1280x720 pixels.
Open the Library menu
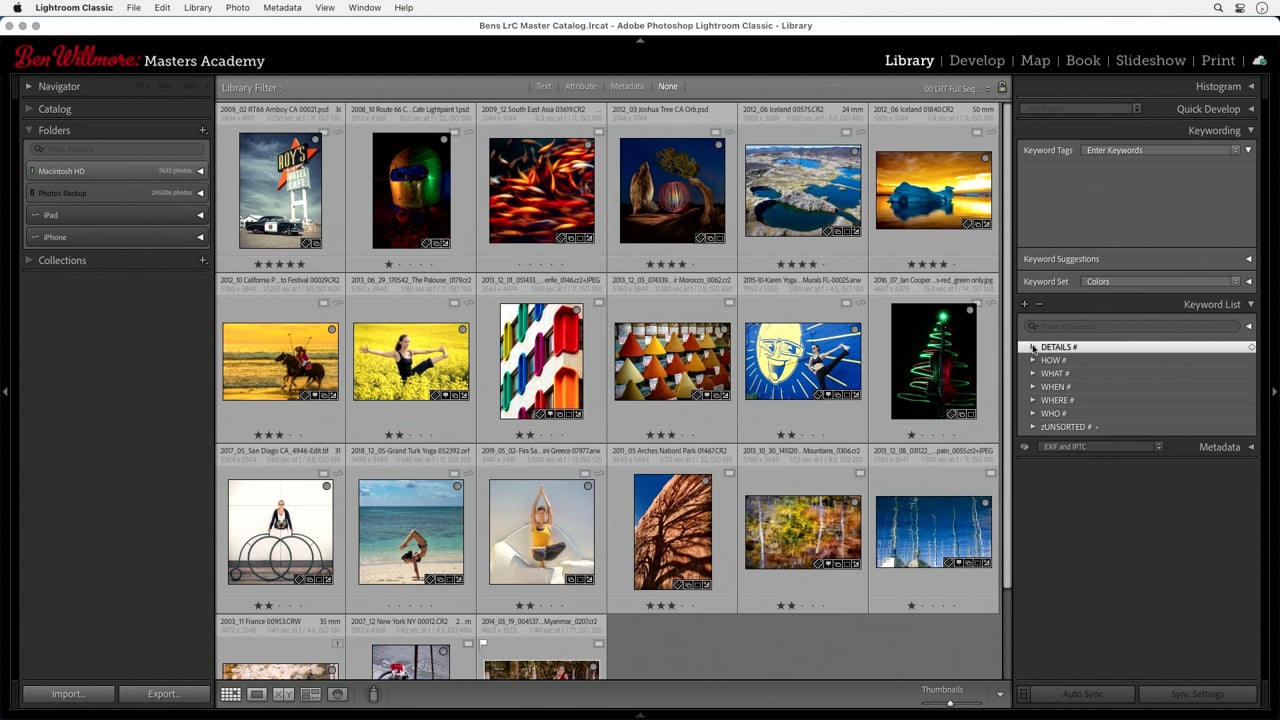coord(198,8)
